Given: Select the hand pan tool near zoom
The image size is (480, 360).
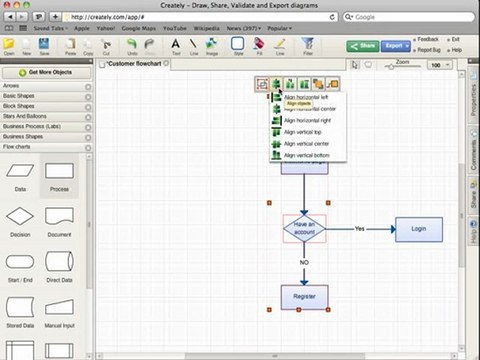Looking at the screenshot, I should click(368, 65).
